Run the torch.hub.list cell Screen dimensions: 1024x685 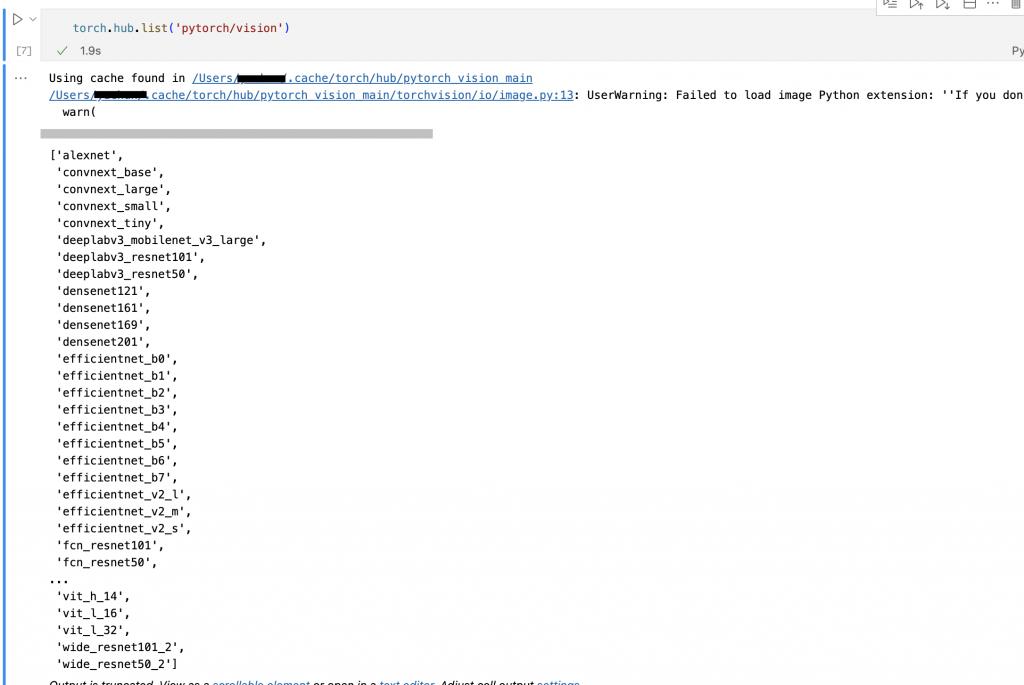(x=18, y=20)
